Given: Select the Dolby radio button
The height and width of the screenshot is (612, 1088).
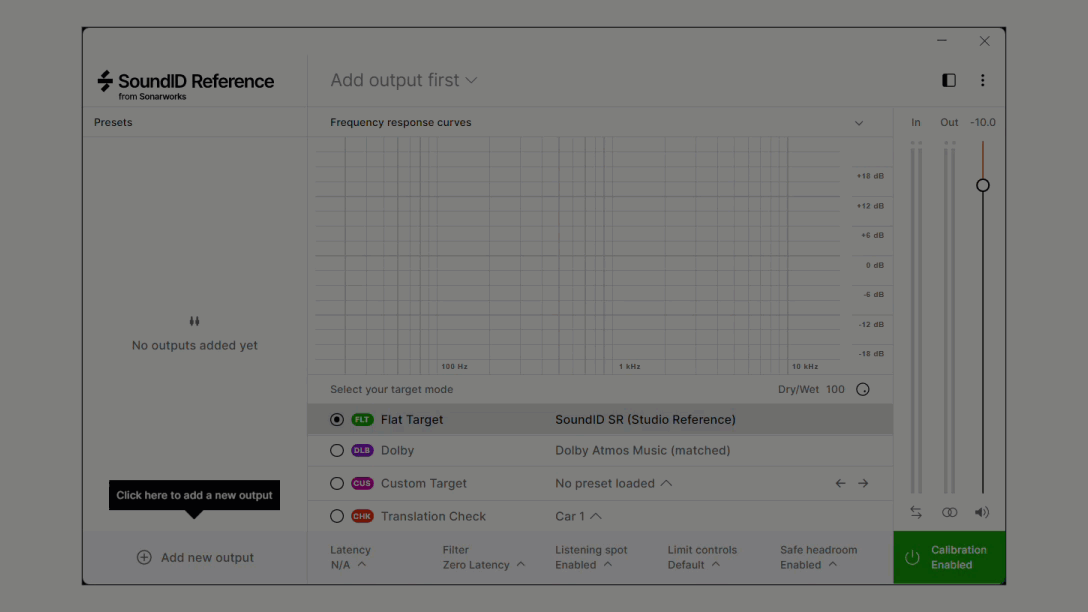Looking at the screenshot, I should [337, 450].
